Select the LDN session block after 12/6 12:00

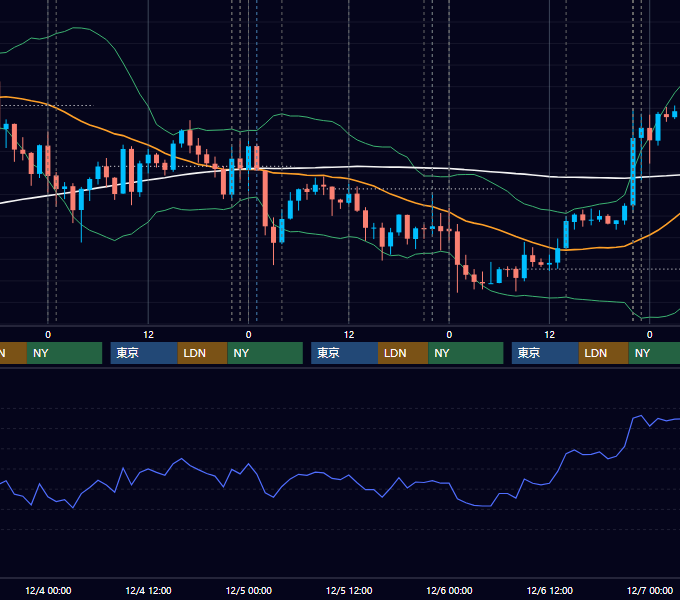coord(604,353)
